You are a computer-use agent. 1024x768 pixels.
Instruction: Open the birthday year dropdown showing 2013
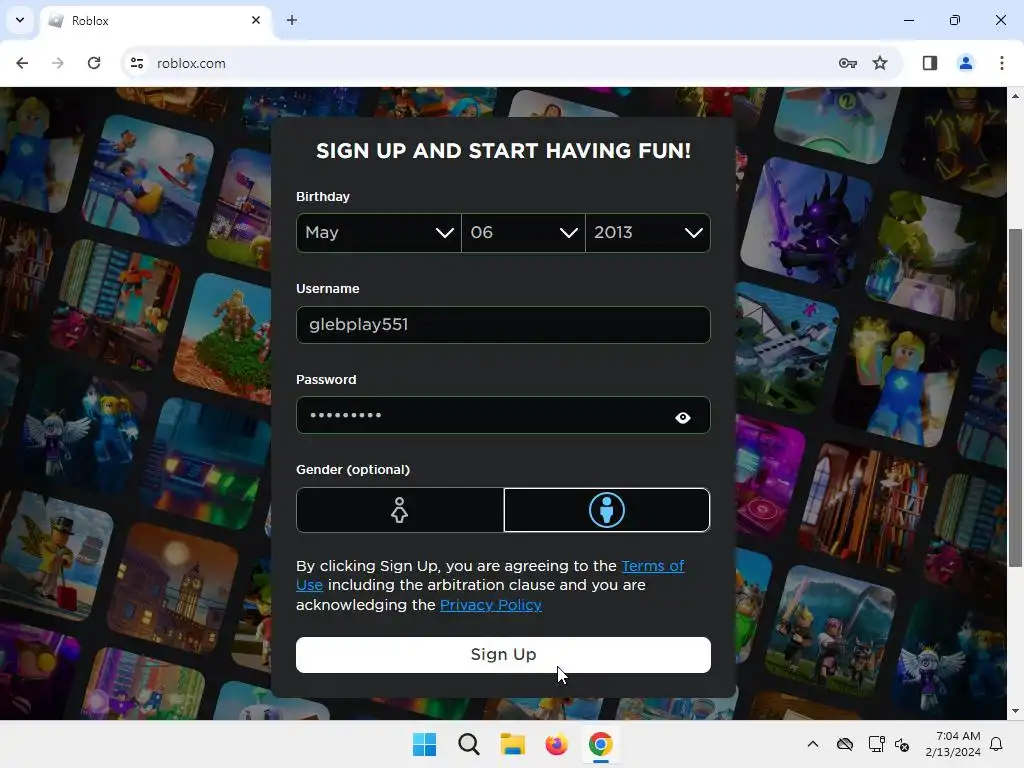point(648,232)
